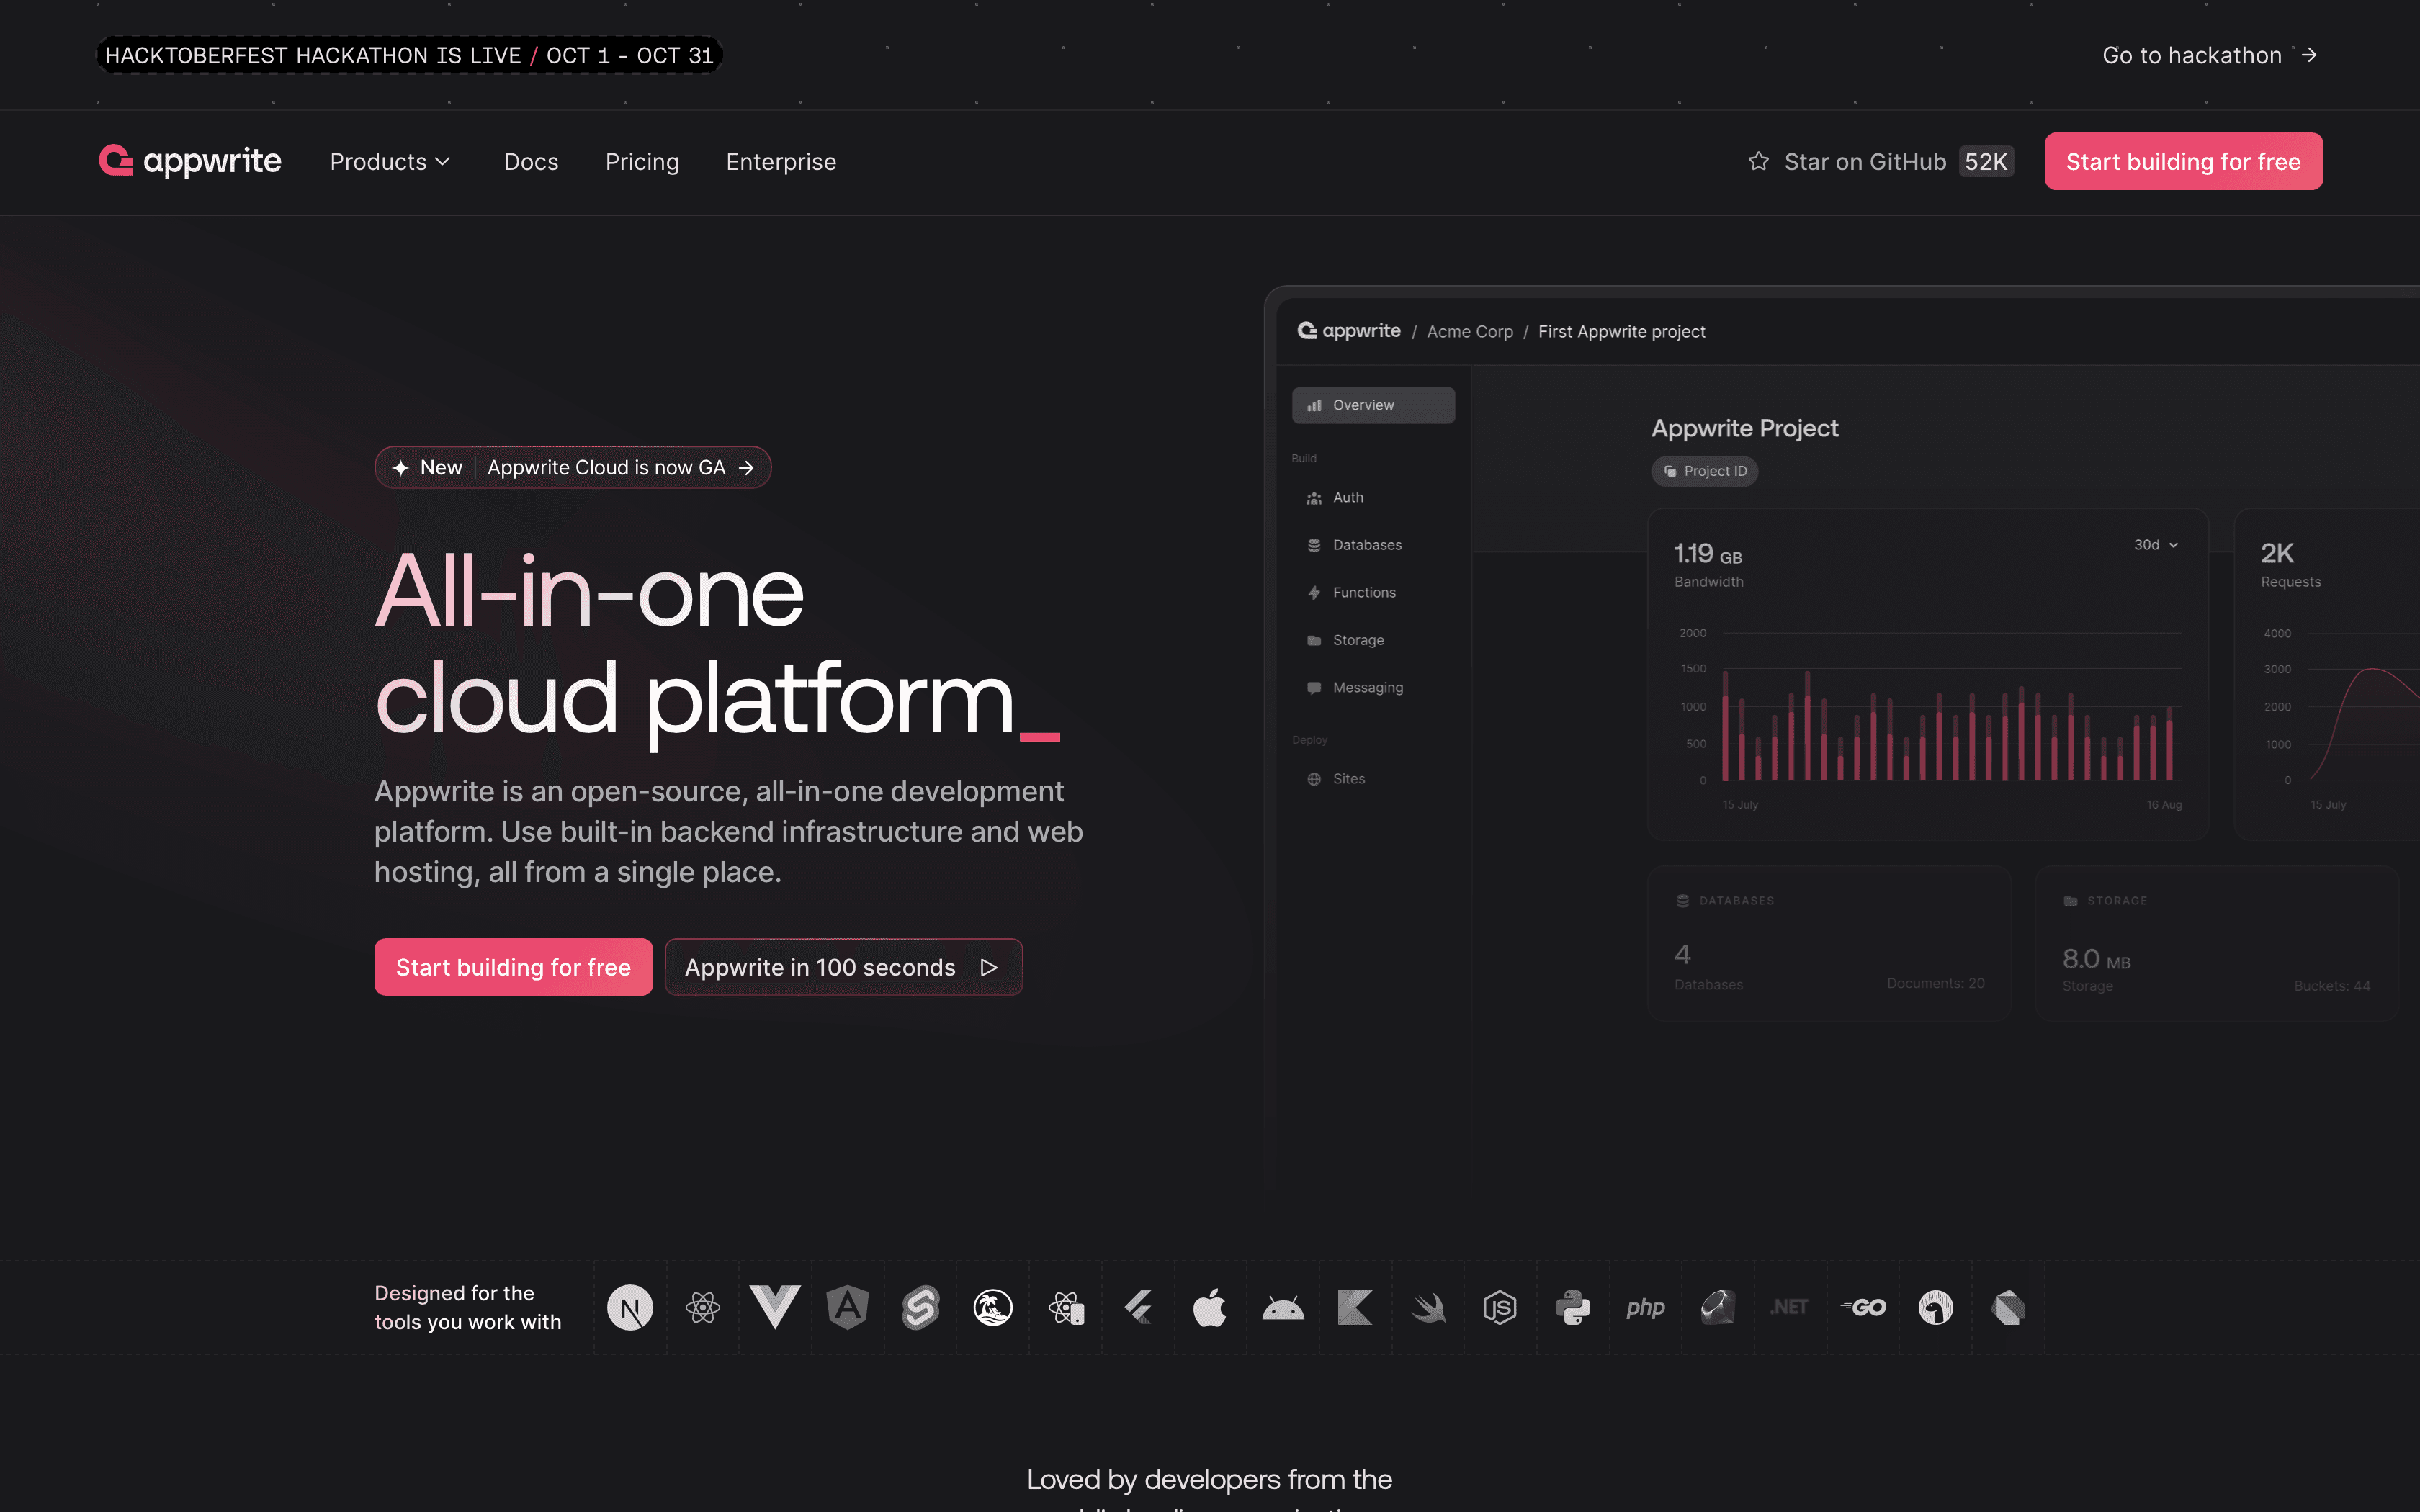Click the Android robot logo
The height and width of the screenshot is (1512, 2420).
pos(1283,1307)
